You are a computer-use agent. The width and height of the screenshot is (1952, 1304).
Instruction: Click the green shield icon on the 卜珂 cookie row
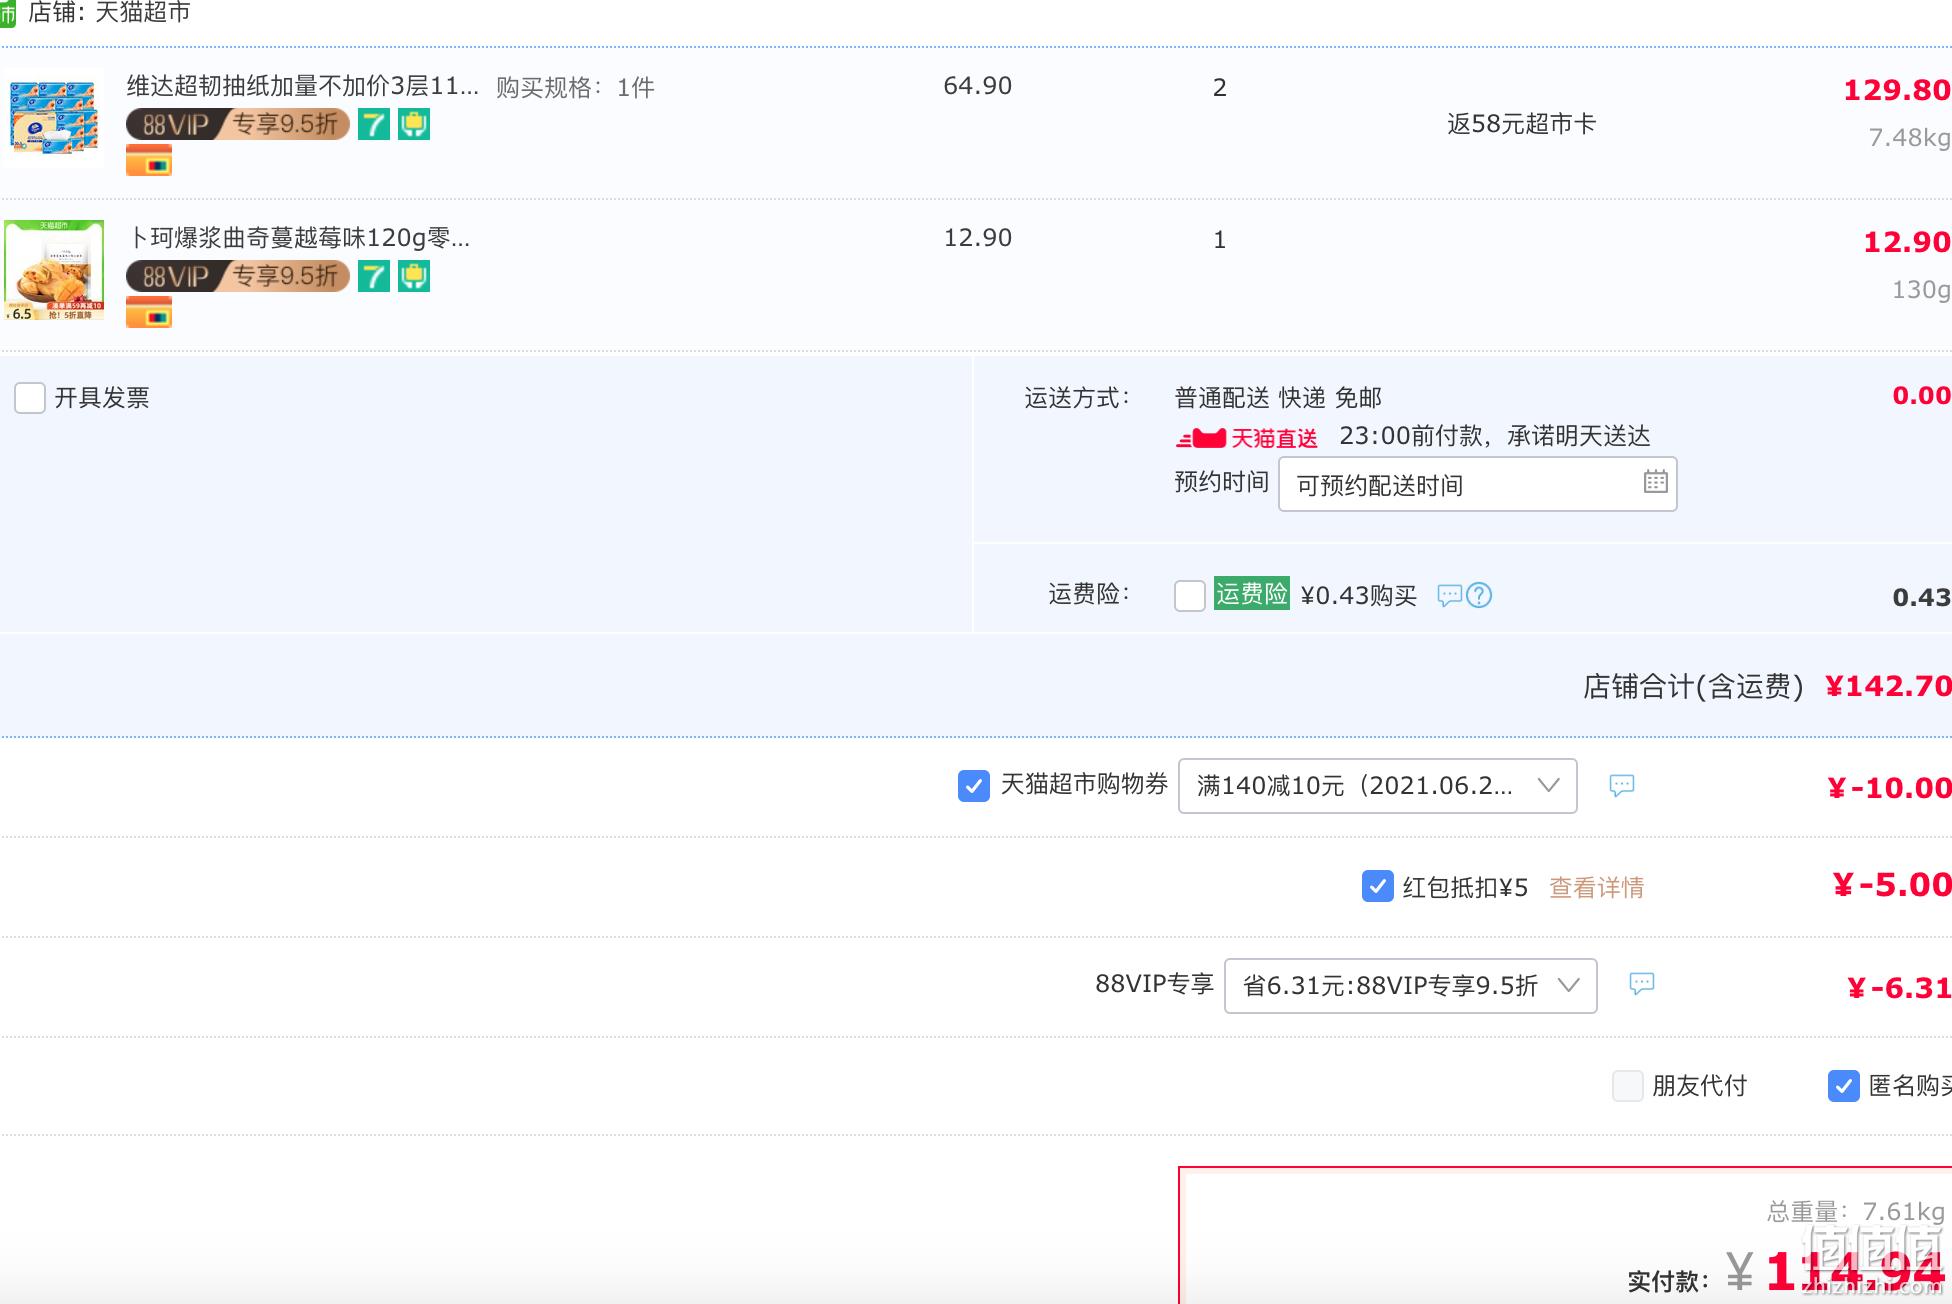[414, 277]
